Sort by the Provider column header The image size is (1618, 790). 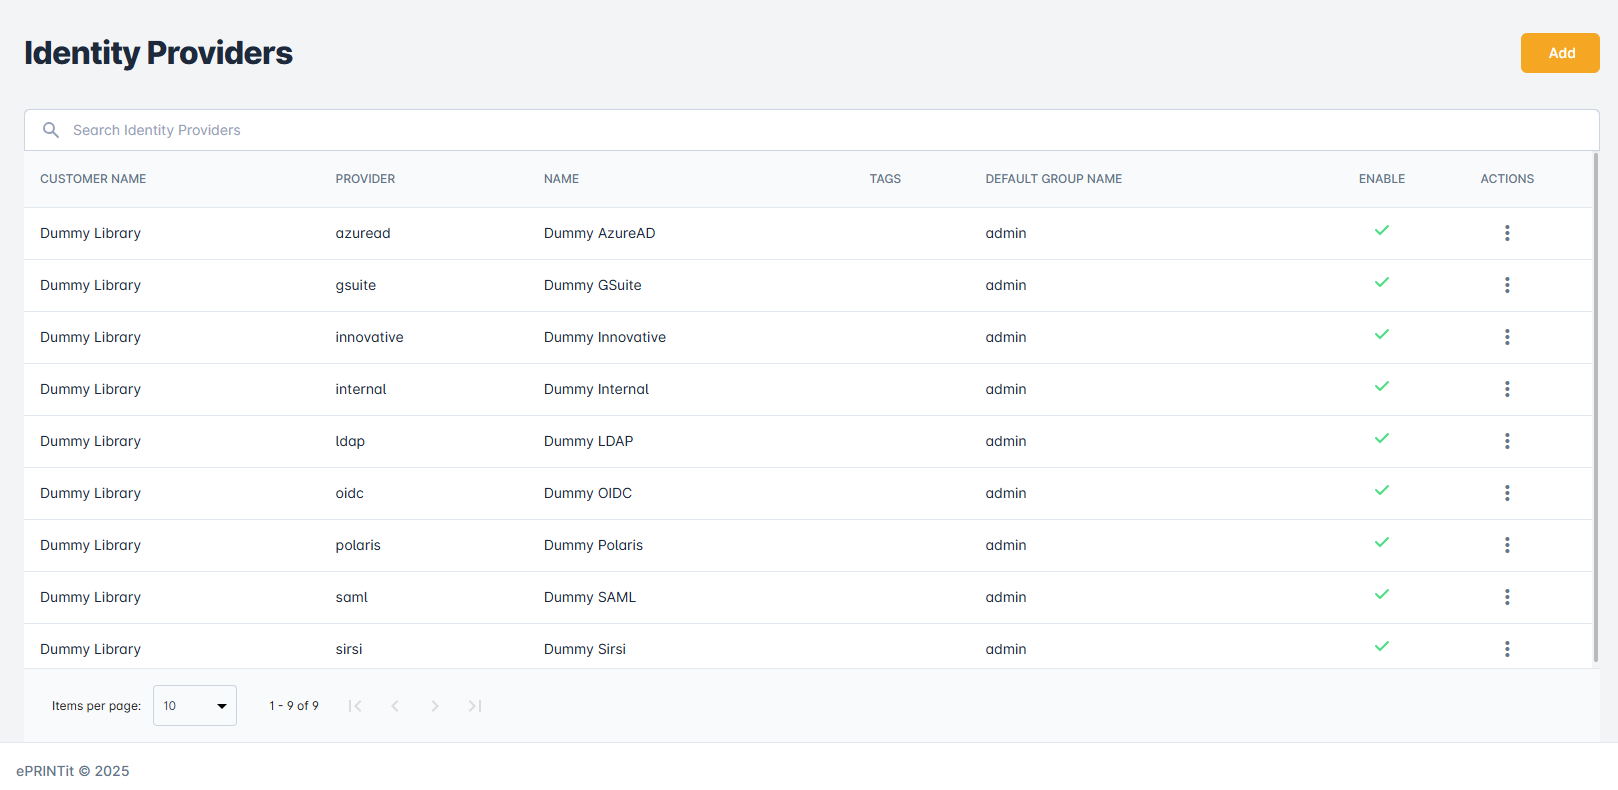click(x=365, y=179)
